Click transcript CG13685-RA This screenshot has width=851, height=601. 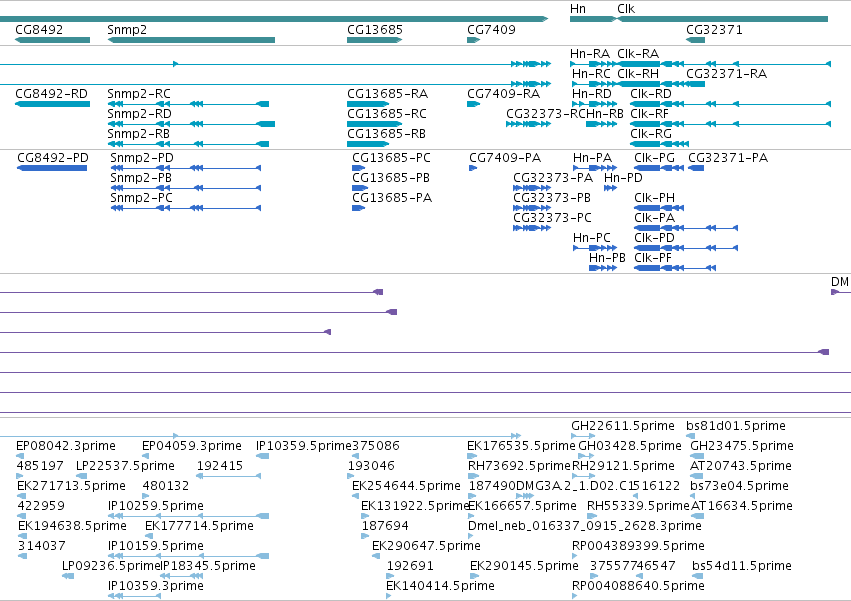(x=388, y=94)
